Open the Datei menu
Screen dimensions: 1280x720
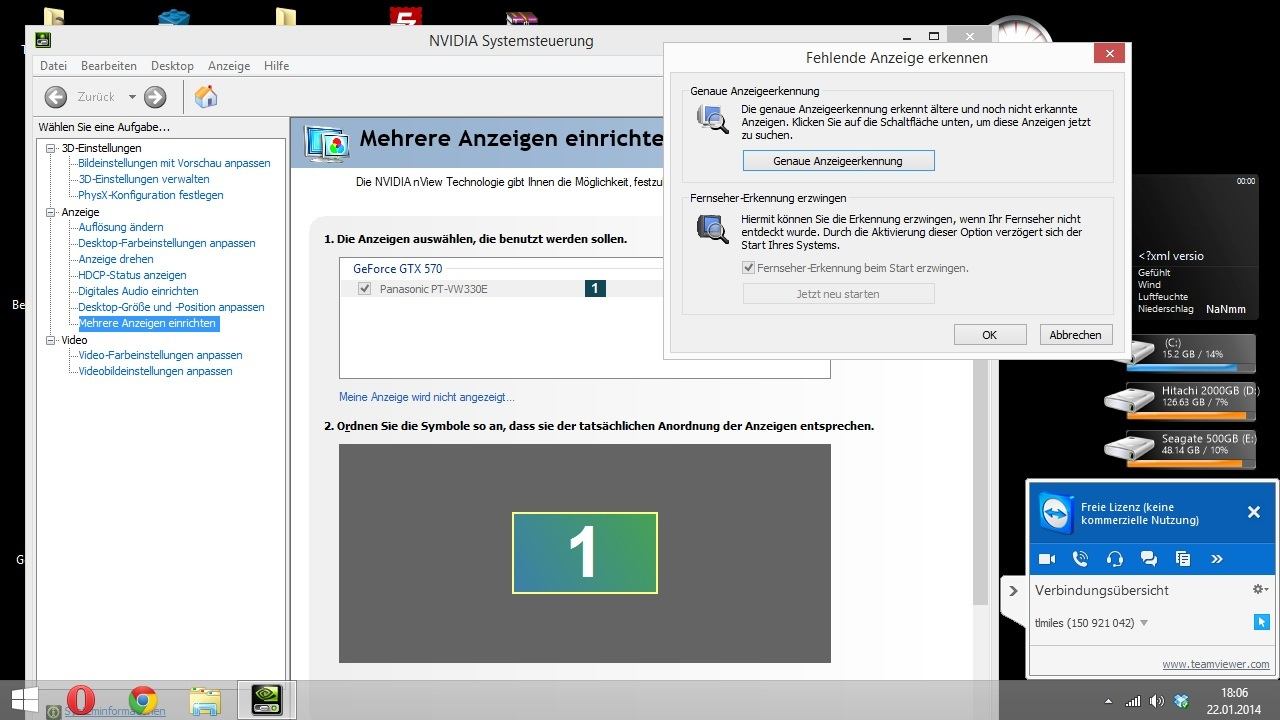(53, 66)
